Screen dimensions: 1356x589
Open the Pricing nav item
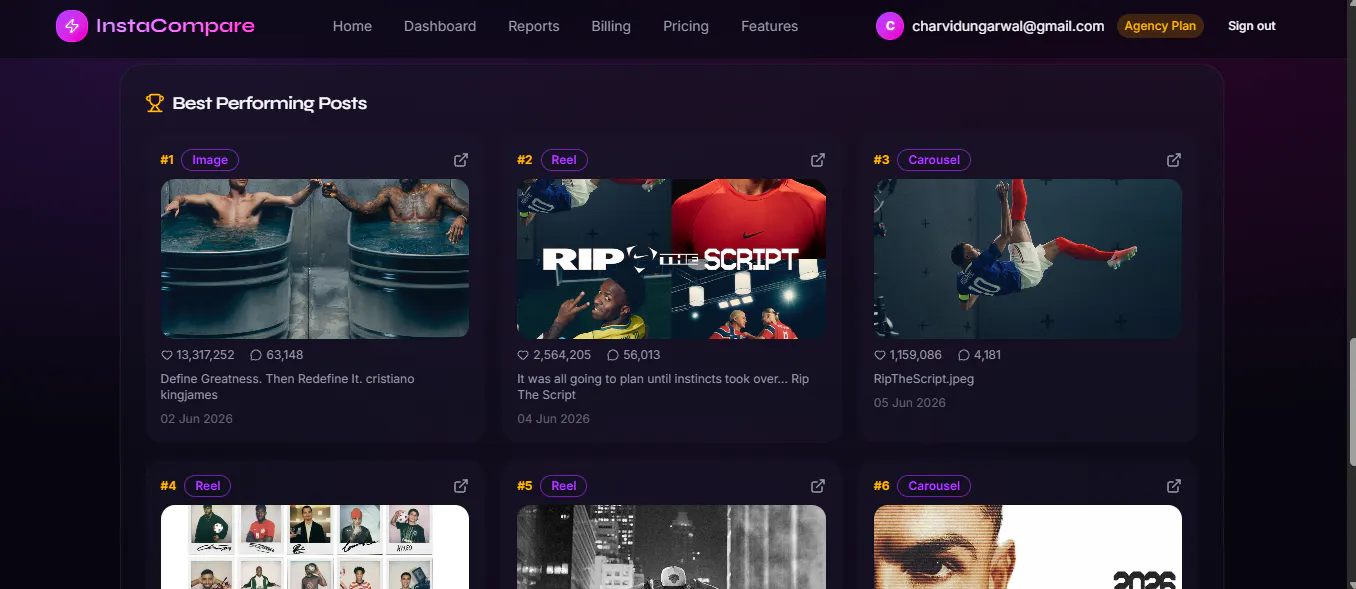[x=686, y=26]
